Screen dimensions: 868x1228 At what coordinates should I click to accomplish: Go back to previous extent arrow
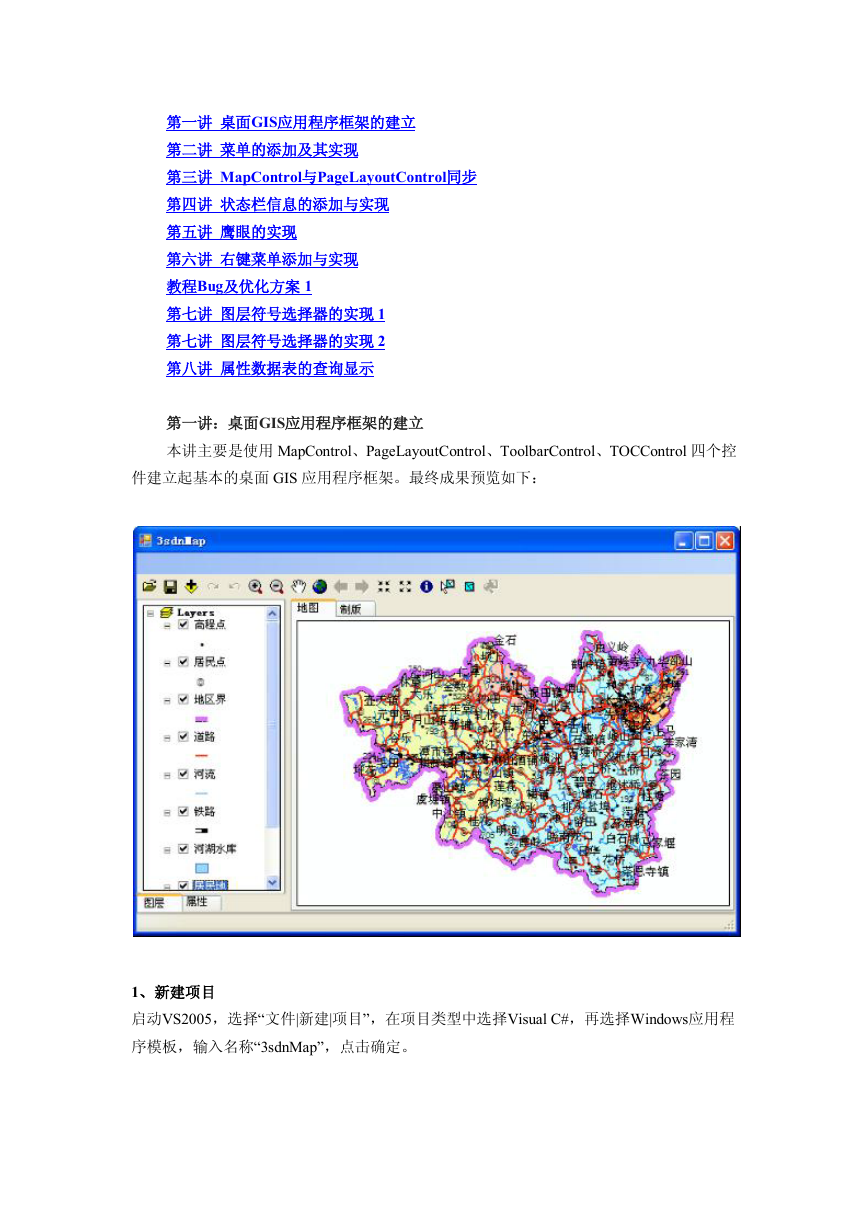point(341,587)
